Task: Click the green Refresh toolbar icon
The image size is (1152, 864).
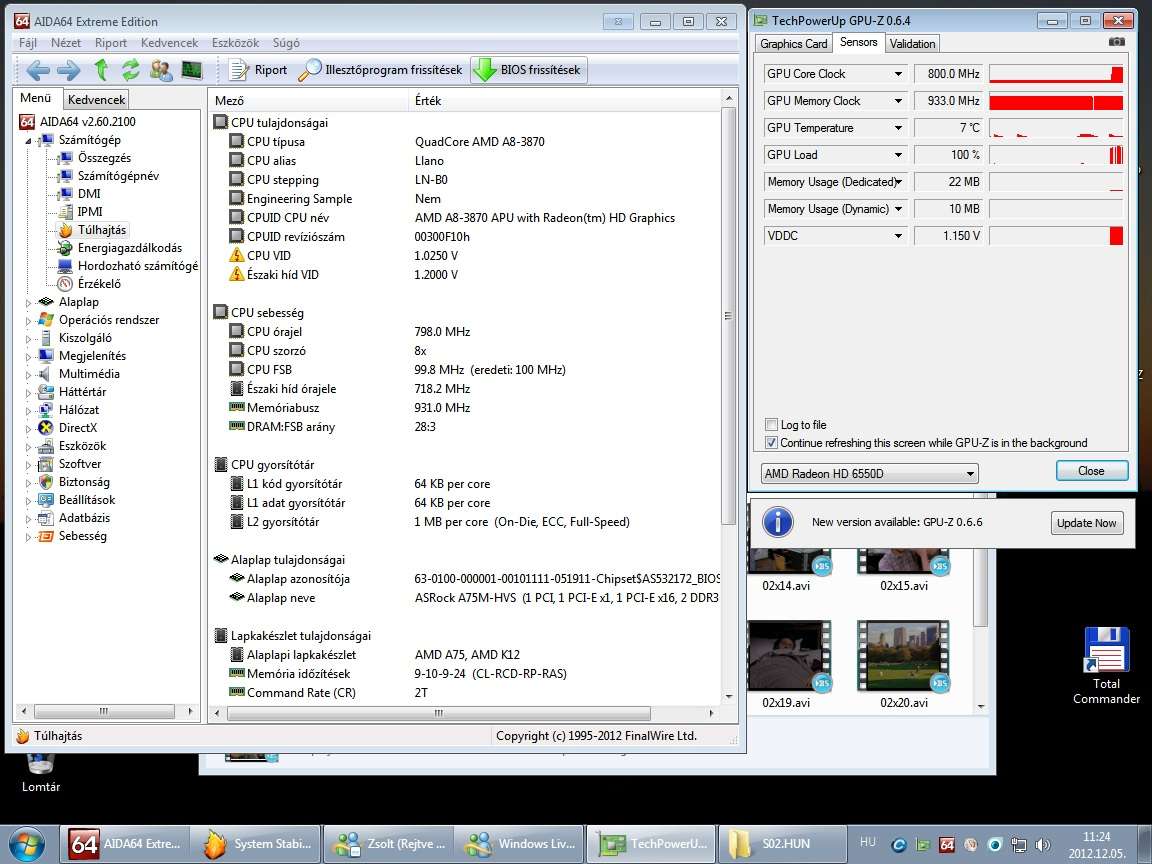Action: pyautogui.click(x=130, y=70)
